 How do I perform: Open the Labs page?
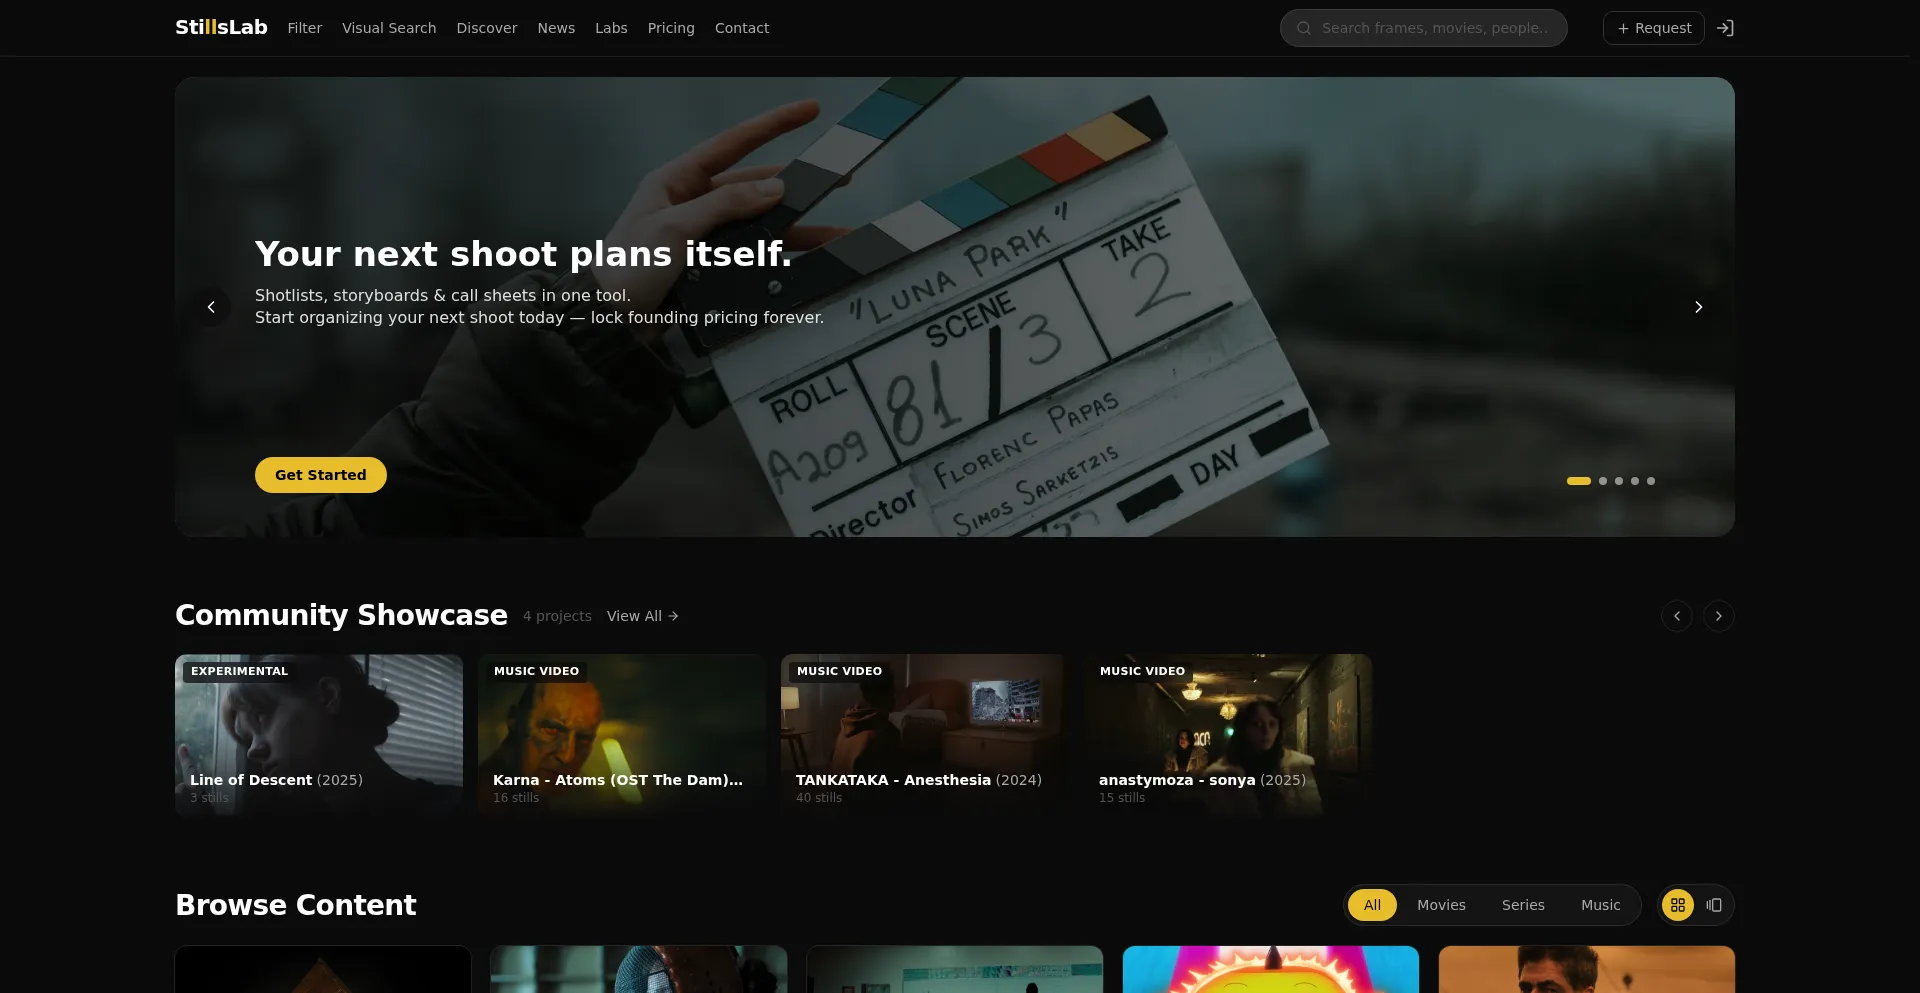pos(611,28)
